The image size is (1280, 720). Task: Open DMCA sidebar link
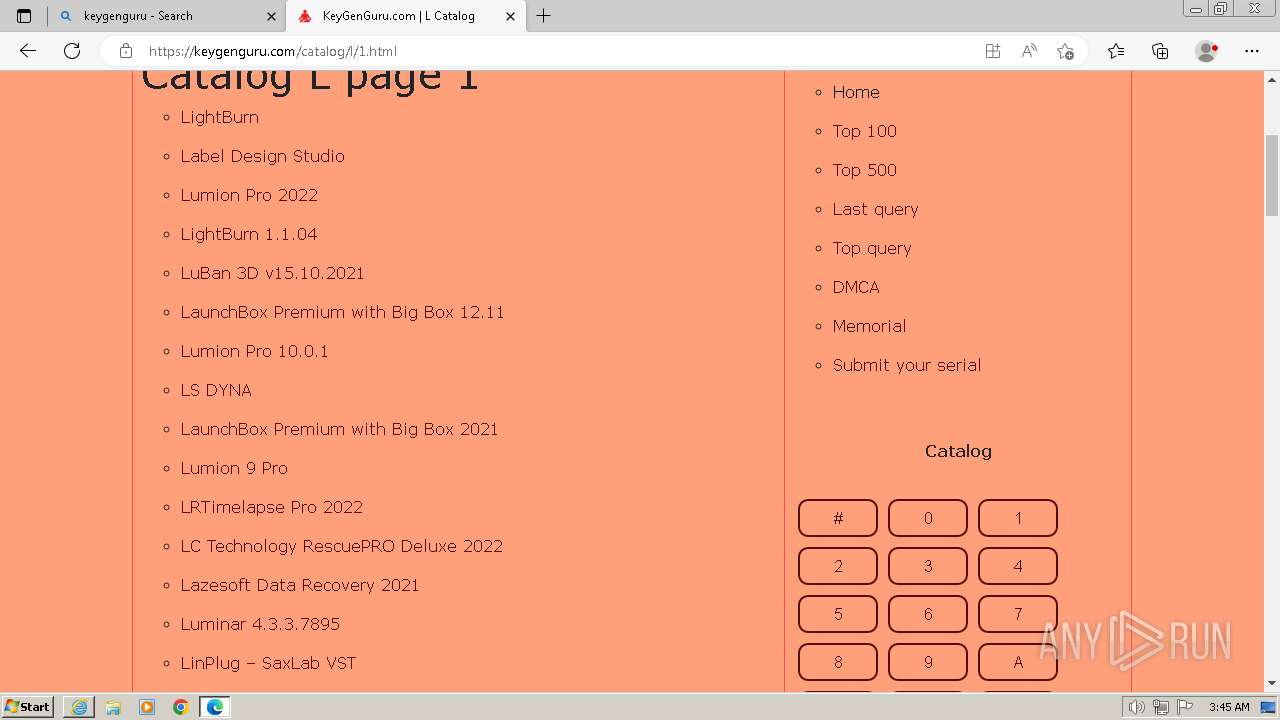(x=856, y=287)
